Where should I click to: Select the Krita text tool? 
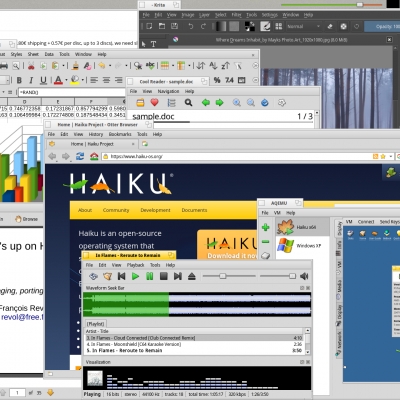click(153, 44)
